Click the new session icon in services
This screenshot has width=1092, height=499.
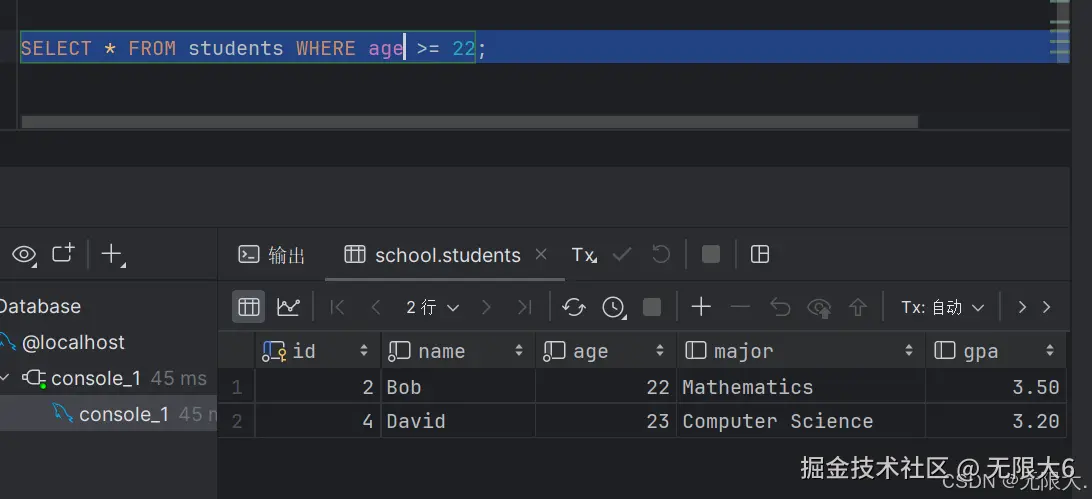coord(63,254)
